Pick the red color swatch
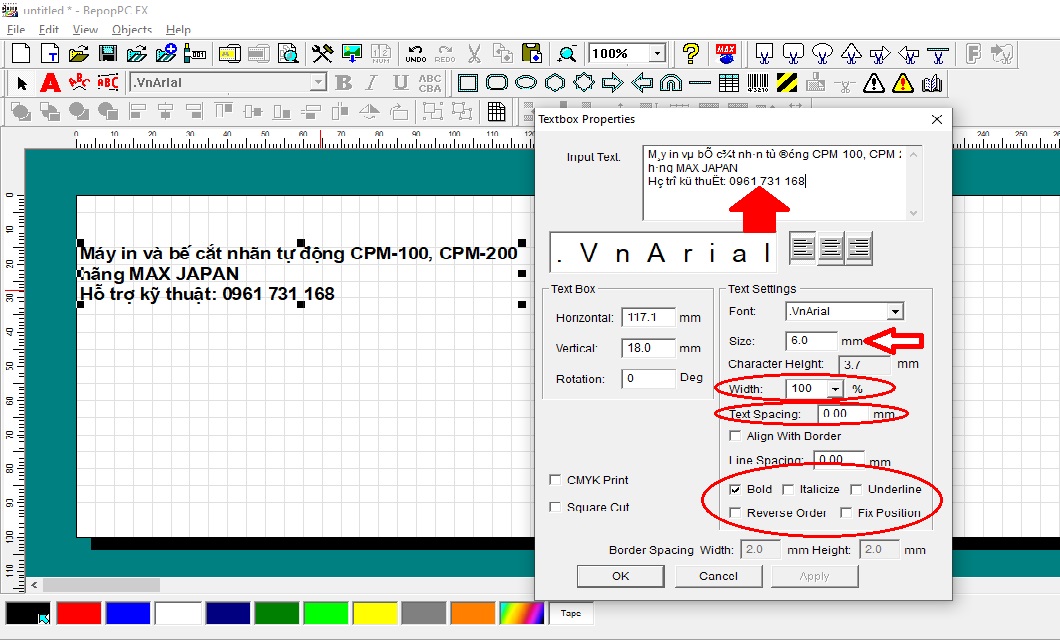Viewport: 1060px width, 640px height. 79,613
